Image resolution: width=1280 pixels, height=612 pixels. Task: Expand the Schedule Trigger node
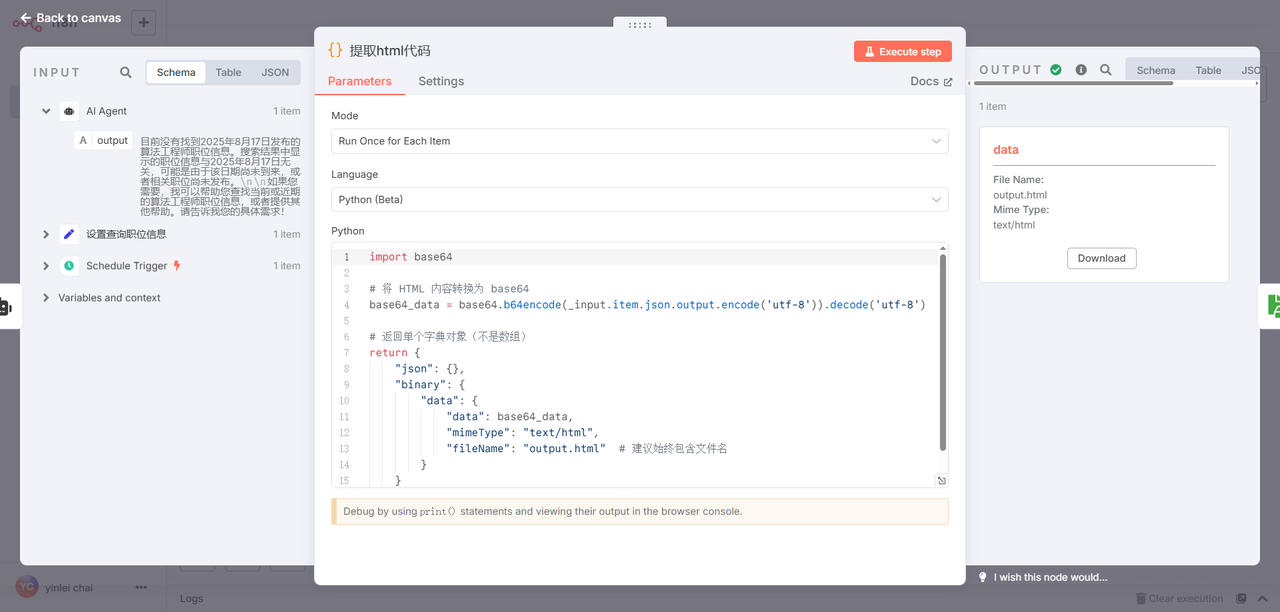point(46,266)
